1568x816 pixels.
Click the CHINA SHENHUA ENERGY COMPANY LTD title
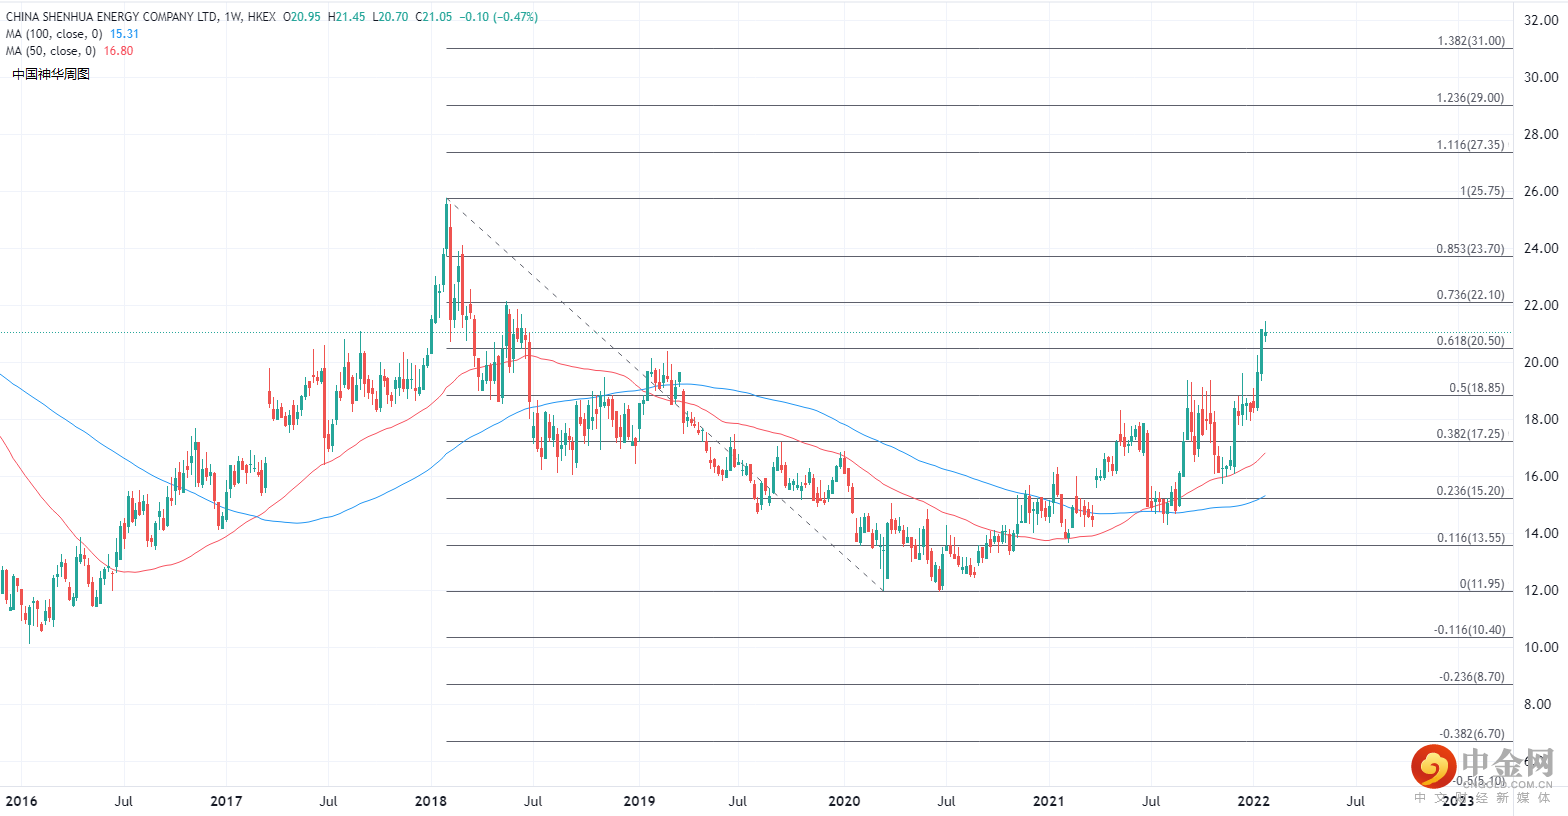pos(110,17)
